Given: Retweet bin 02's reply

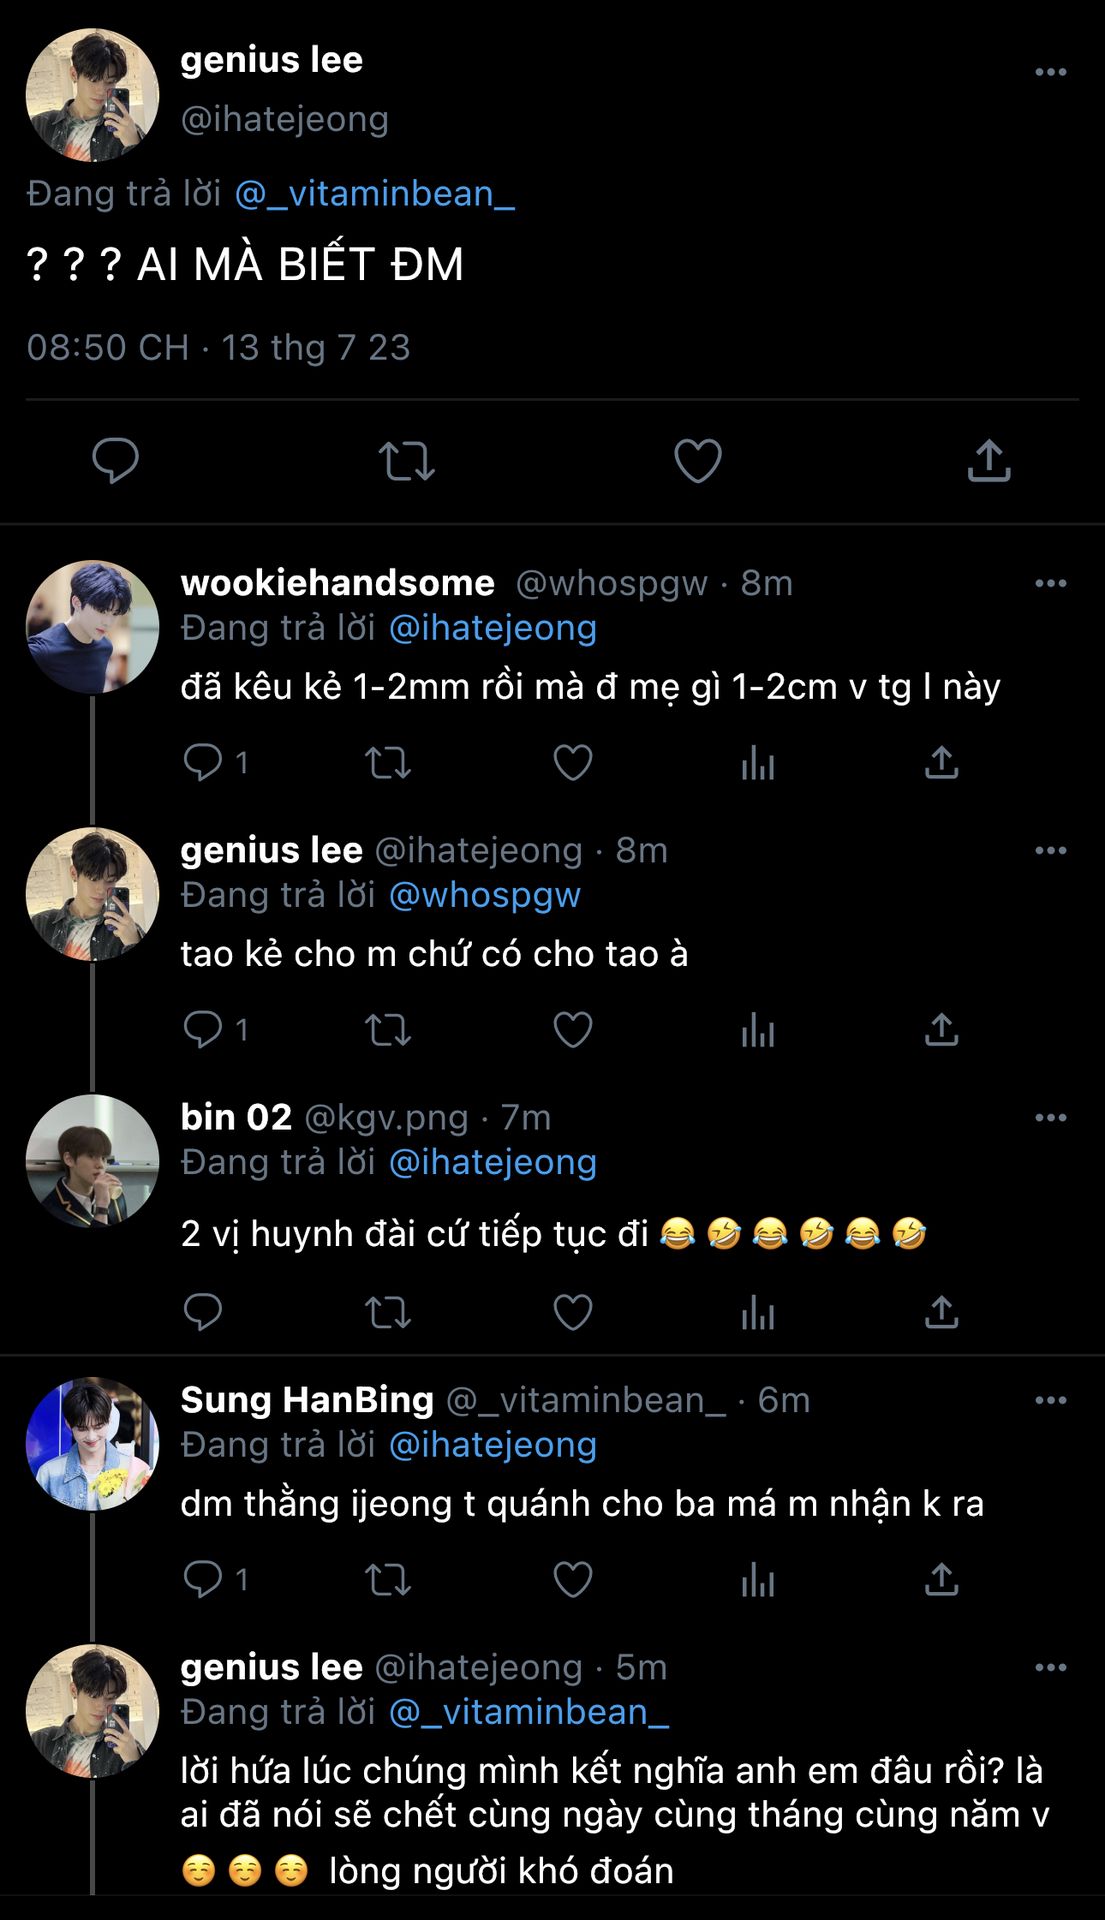Looking at the screenshot, I should (388, 1312).
